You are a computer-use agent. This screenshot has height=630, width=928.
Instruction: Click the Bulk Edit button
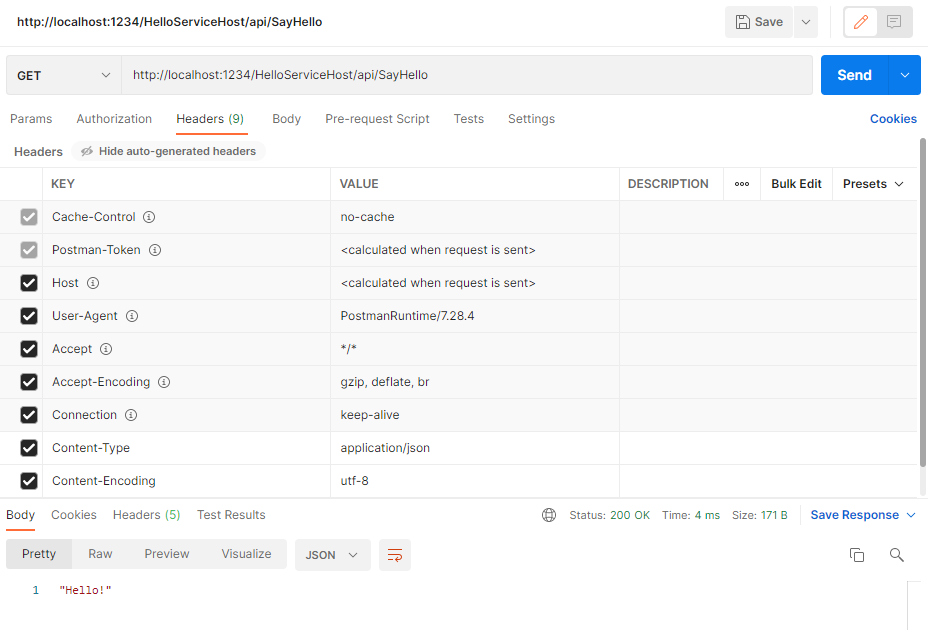796,184
